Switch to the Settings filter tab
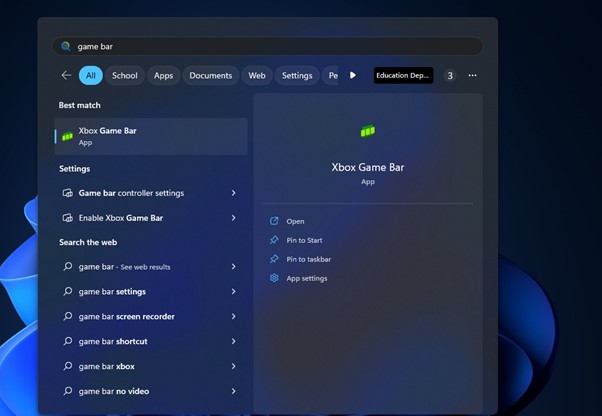602x416 pixels. pos(297,76)
